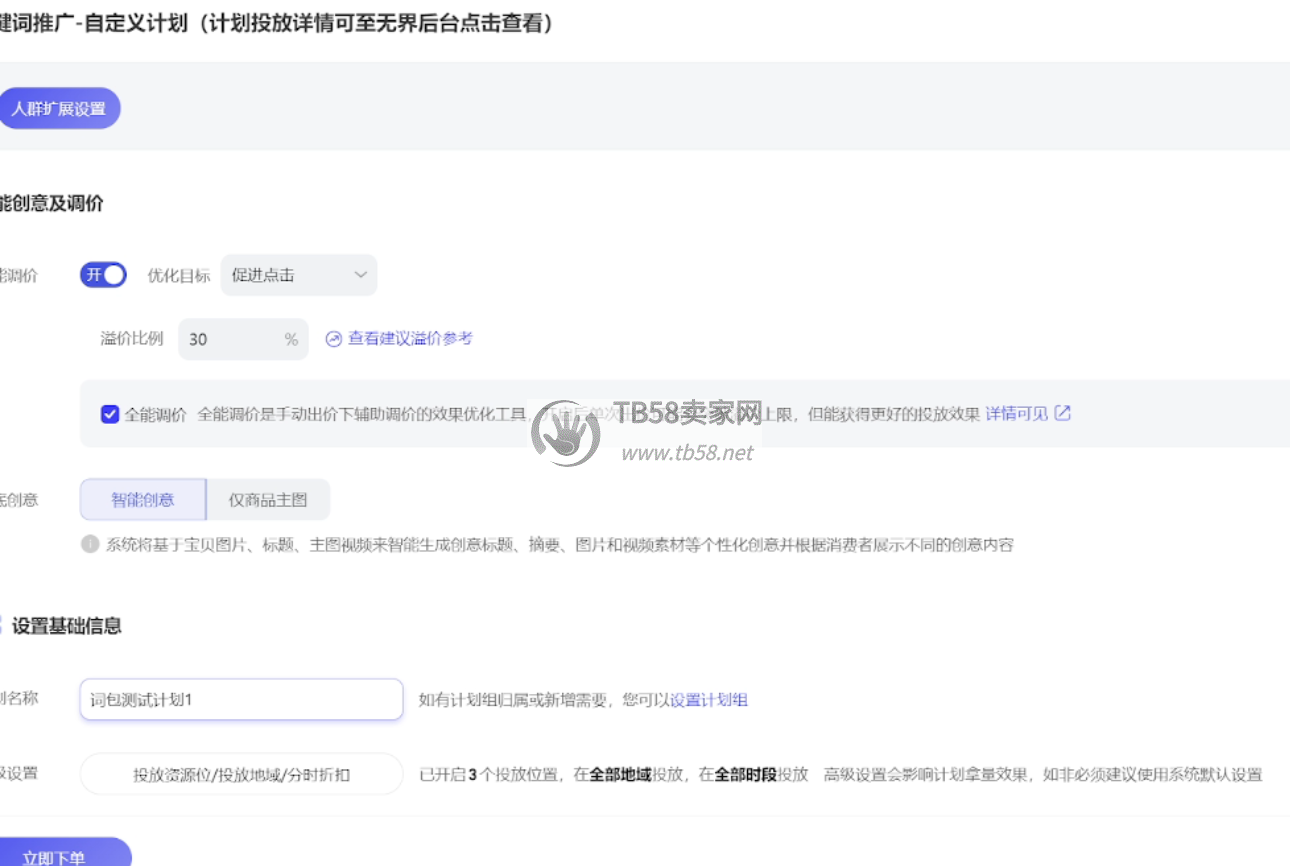Open the 查看建议溢价参考 link

(410, 339)
